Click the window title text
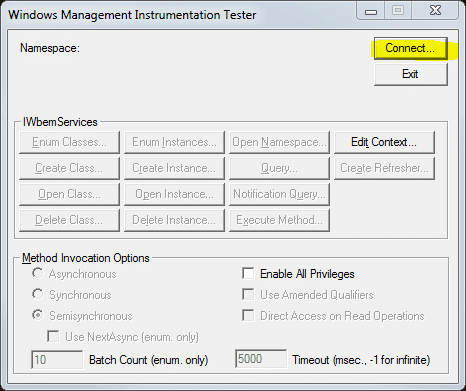The image size is (466, 391). point(132,15)
